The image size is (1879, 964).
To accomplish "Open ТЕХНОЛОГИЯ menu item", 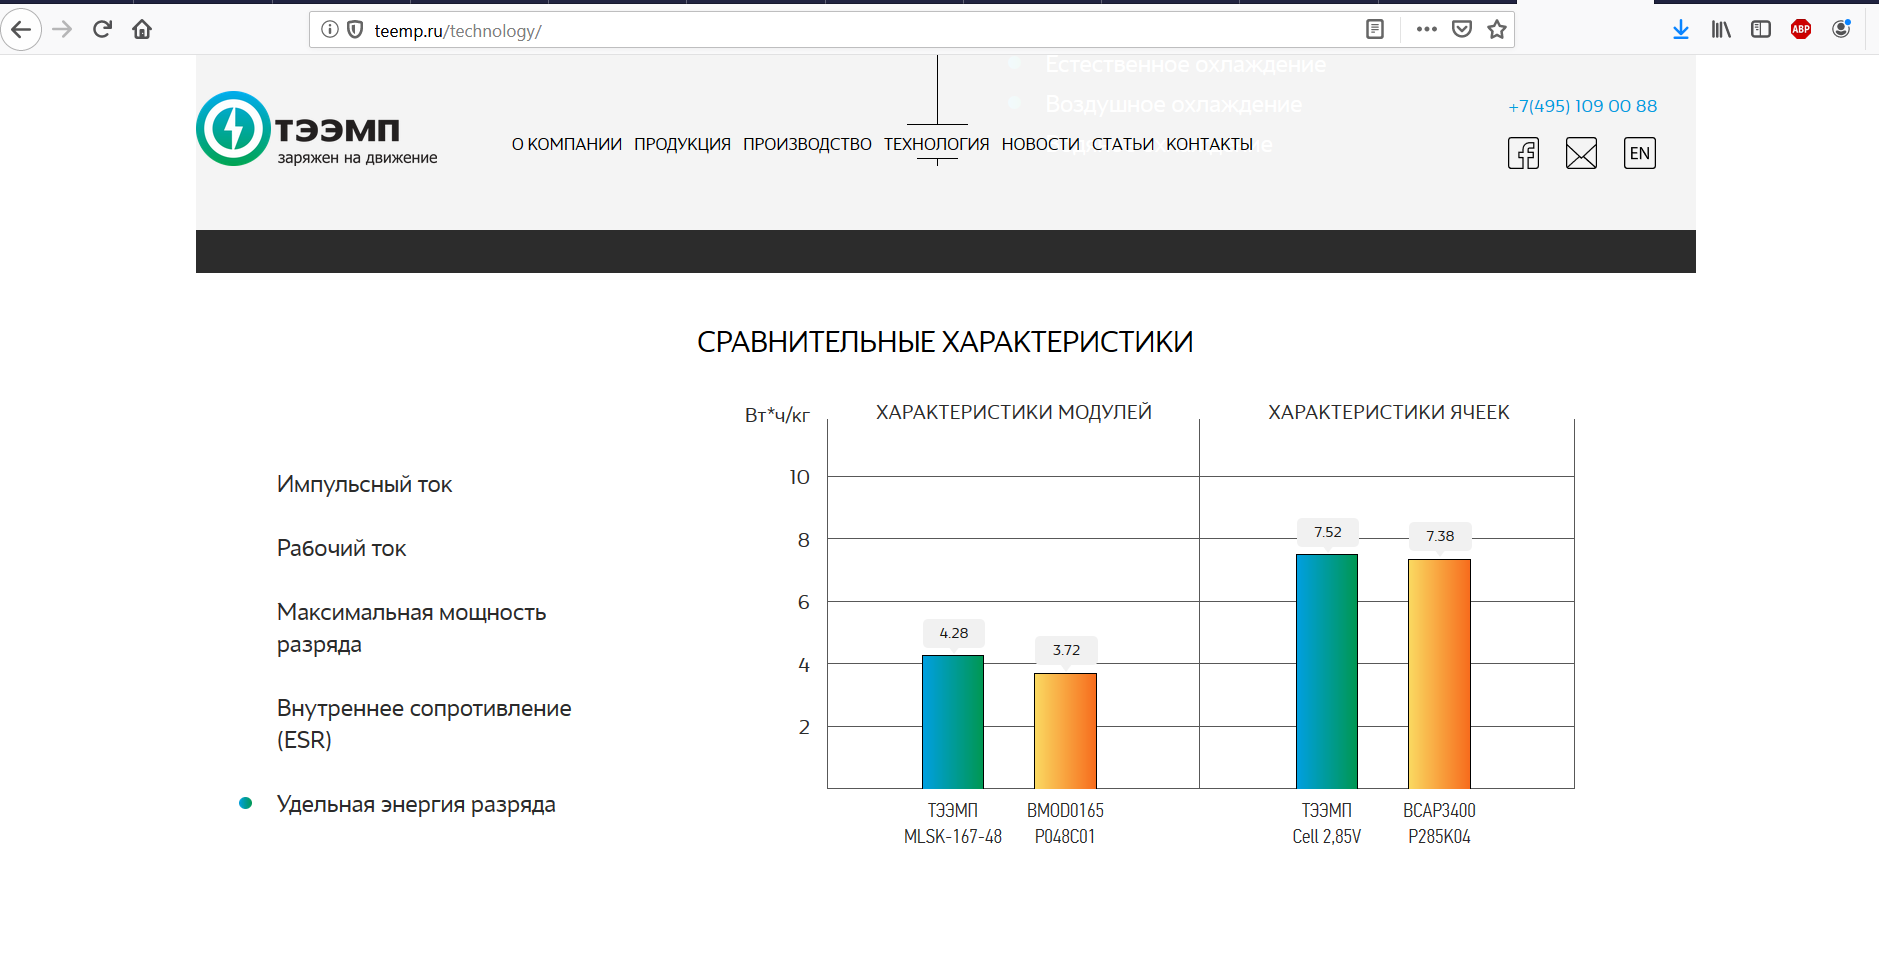I will (x=936, y=144).
